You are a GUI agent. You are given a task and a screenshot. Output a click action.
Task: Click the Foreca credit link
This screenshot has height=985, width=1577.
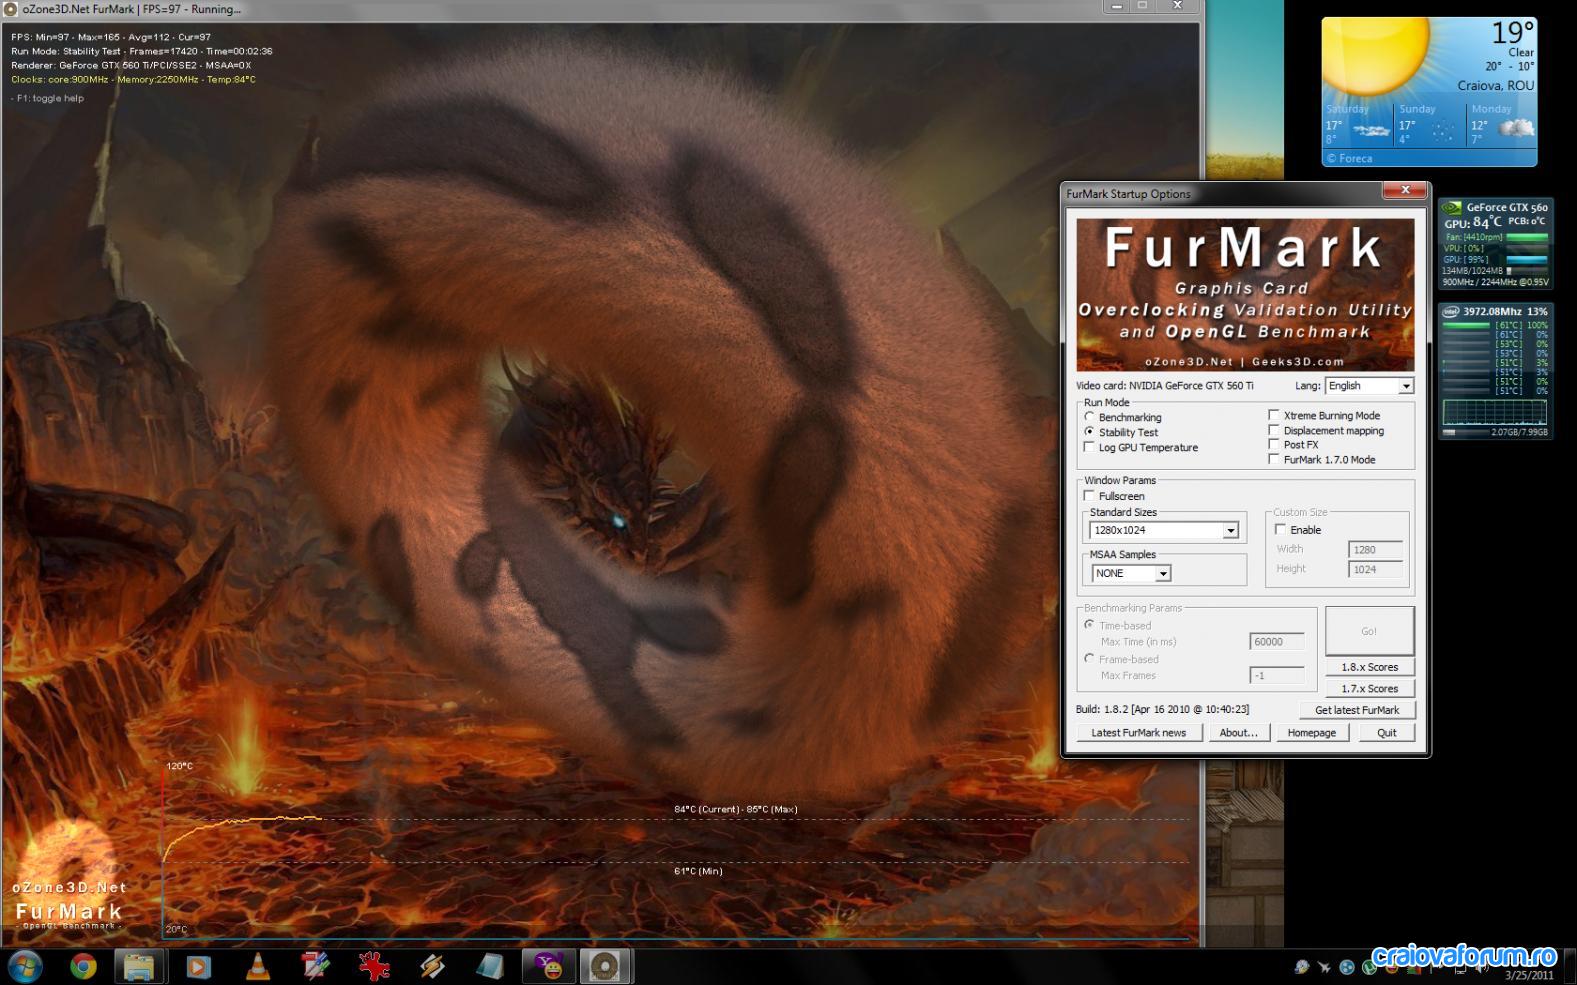tap(1350, 158)
